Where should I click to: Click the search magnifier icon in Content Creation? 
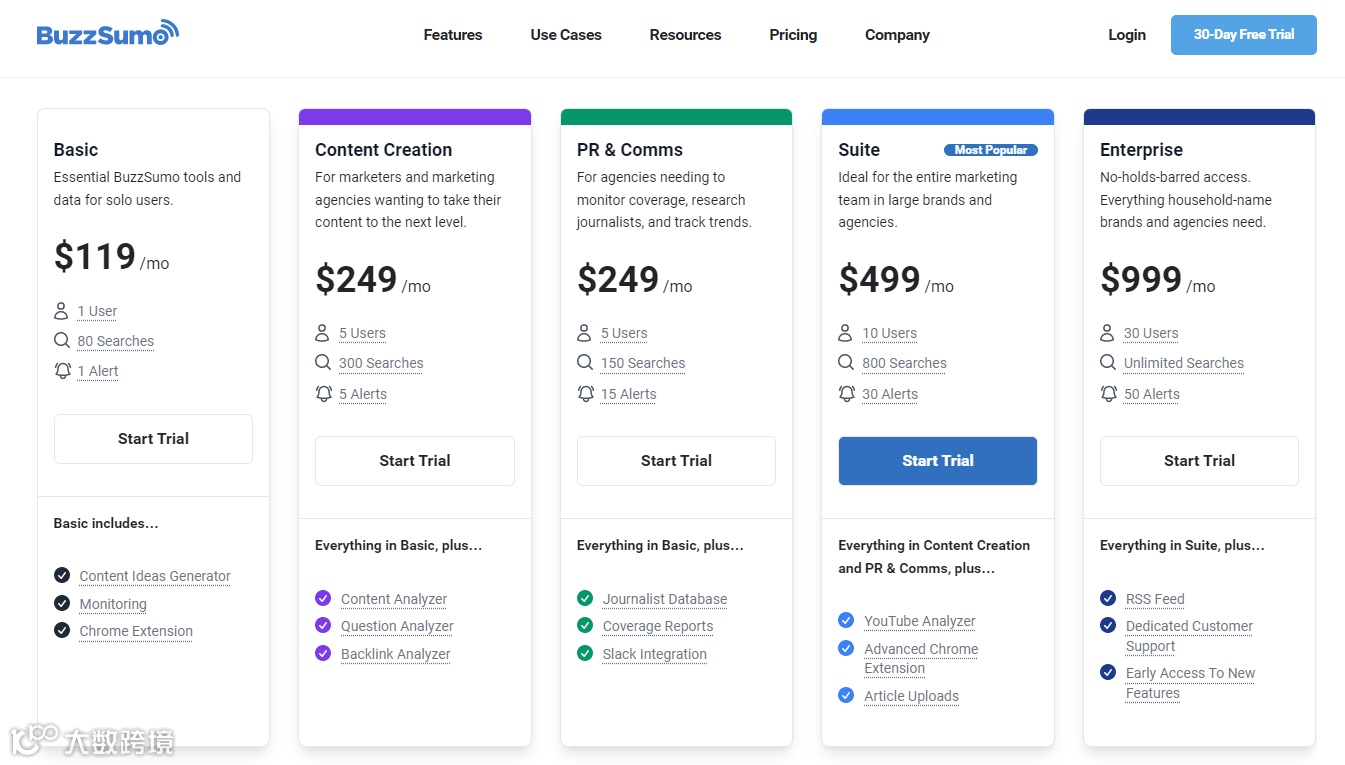[323, 363]
